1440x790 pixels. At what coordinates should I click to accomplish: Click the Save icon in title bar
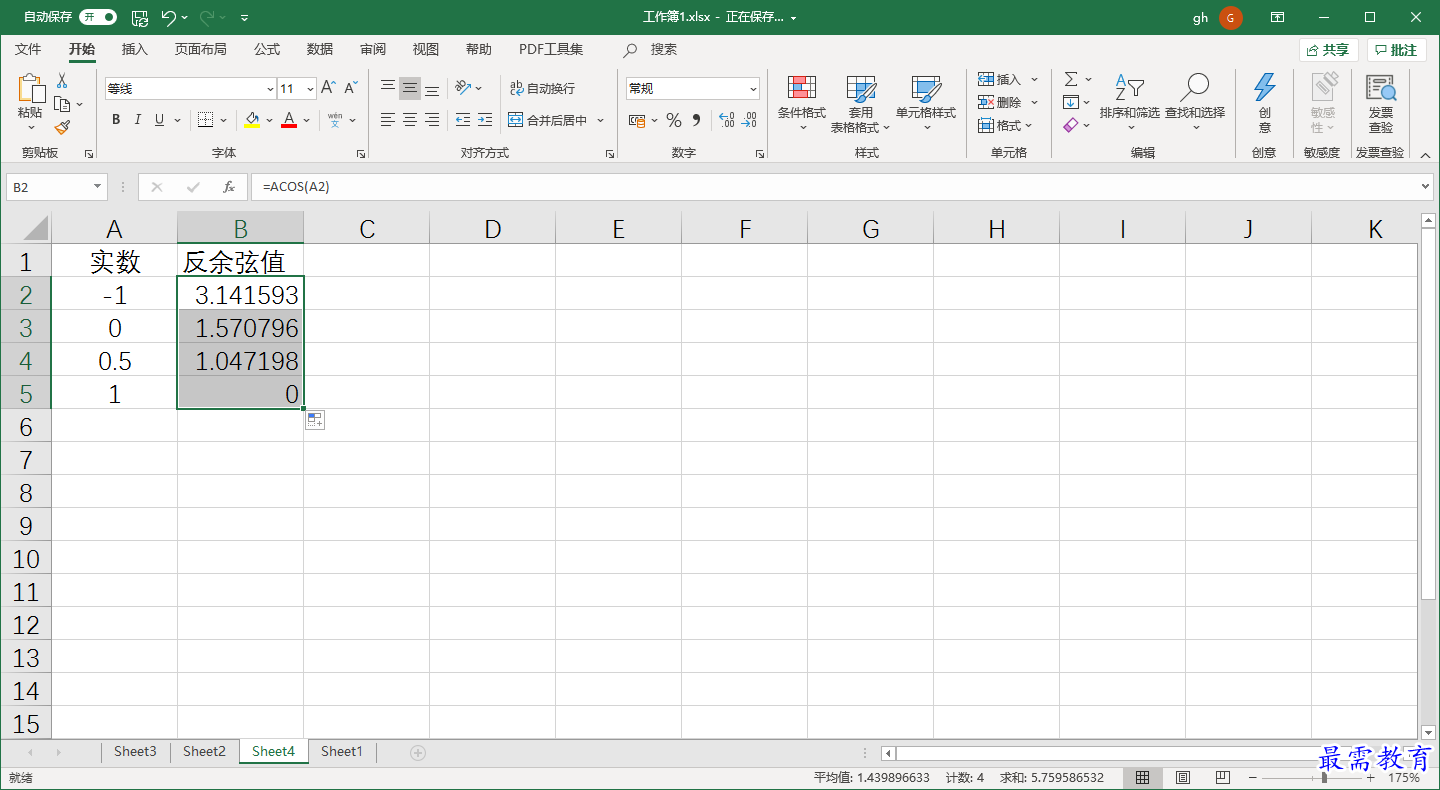tap(140, 17)
